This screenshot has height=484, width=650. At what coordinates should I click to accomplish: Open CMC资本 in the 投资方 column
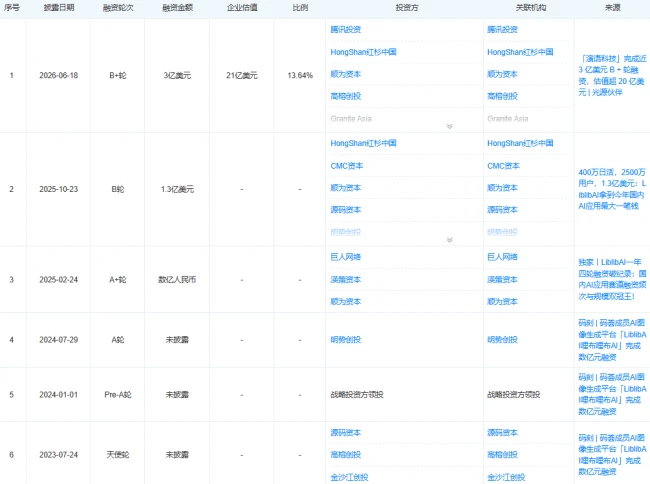point(347,166)
